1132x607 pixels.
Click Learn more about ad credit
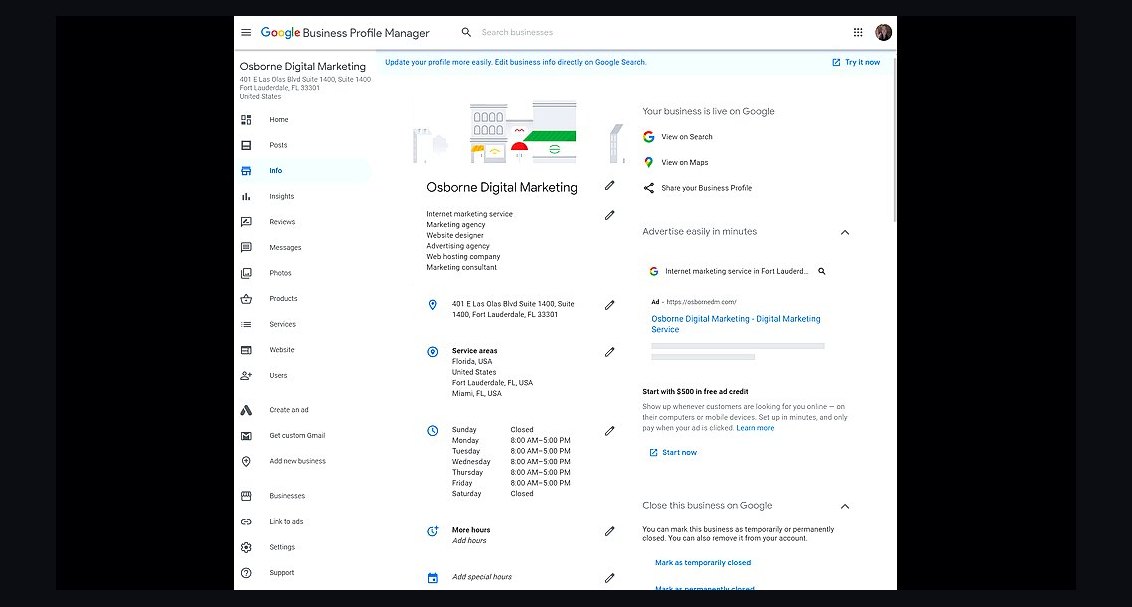click(755, 428)
